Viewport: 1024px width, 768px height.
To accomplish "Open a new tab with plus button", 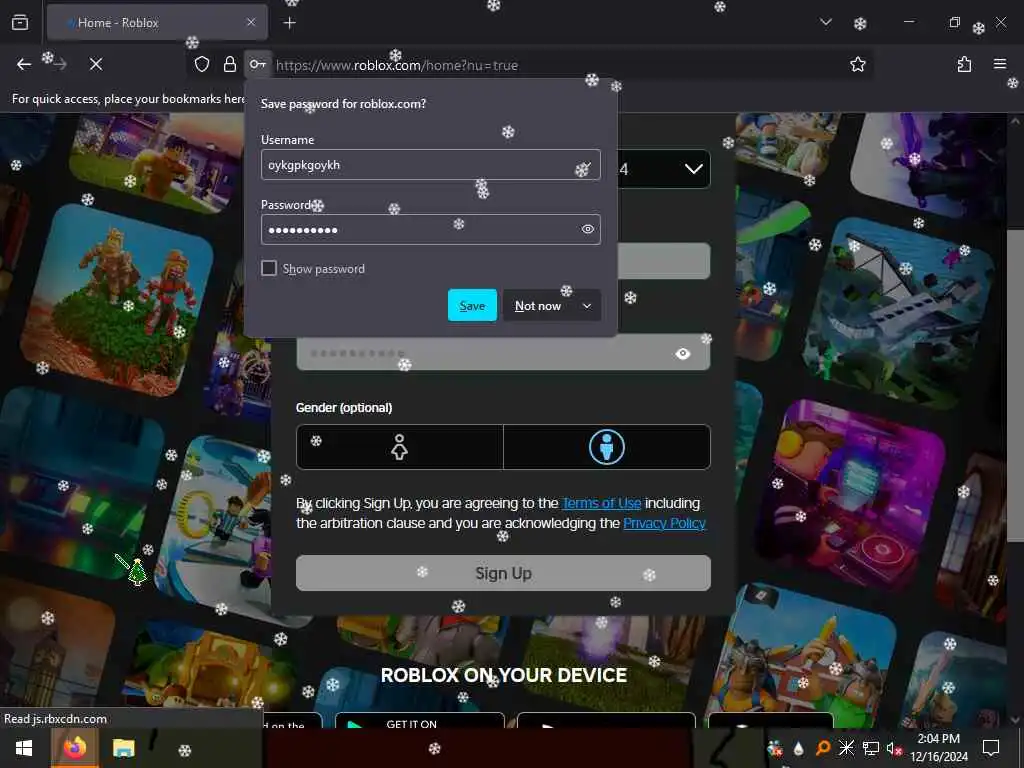I will point(289,23).
